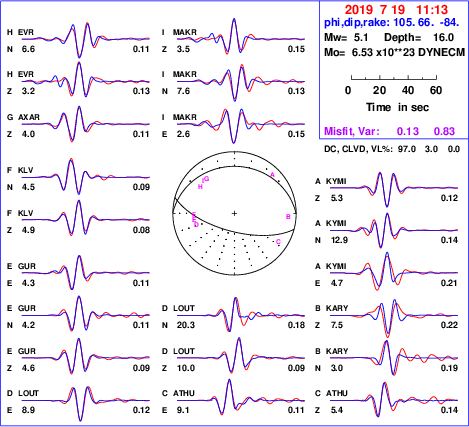The height and width of the screenshot is (427, 469).
Task: Click the phi,dip,rake values line
Action: tap(392, 22)
